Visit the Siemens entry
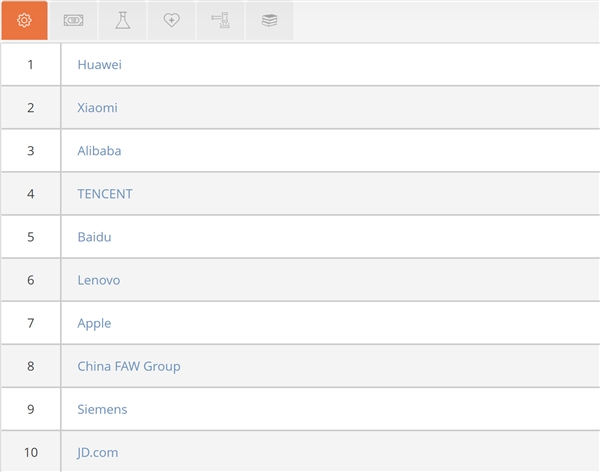Image resolution: width=600 pixels, height=472 pixels. (x=102, y=409)
